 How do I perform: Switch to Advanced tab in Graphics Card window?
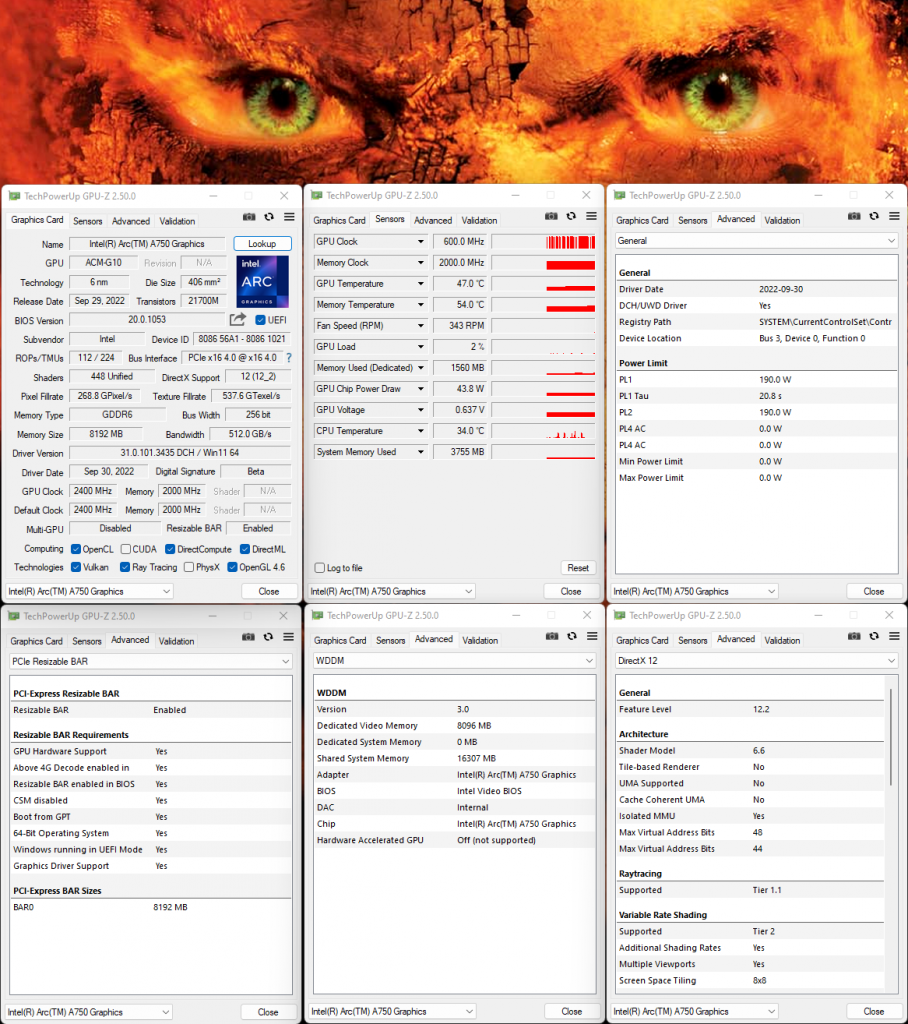[131, 221]
